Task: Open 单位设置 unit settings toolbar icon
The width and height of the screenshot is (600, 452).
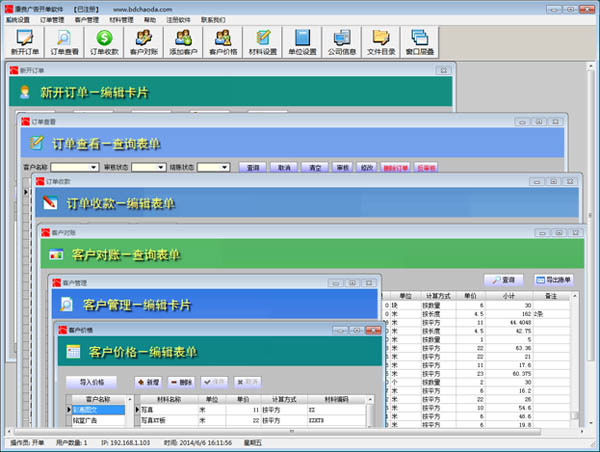Action: click(x=302, y=42)
